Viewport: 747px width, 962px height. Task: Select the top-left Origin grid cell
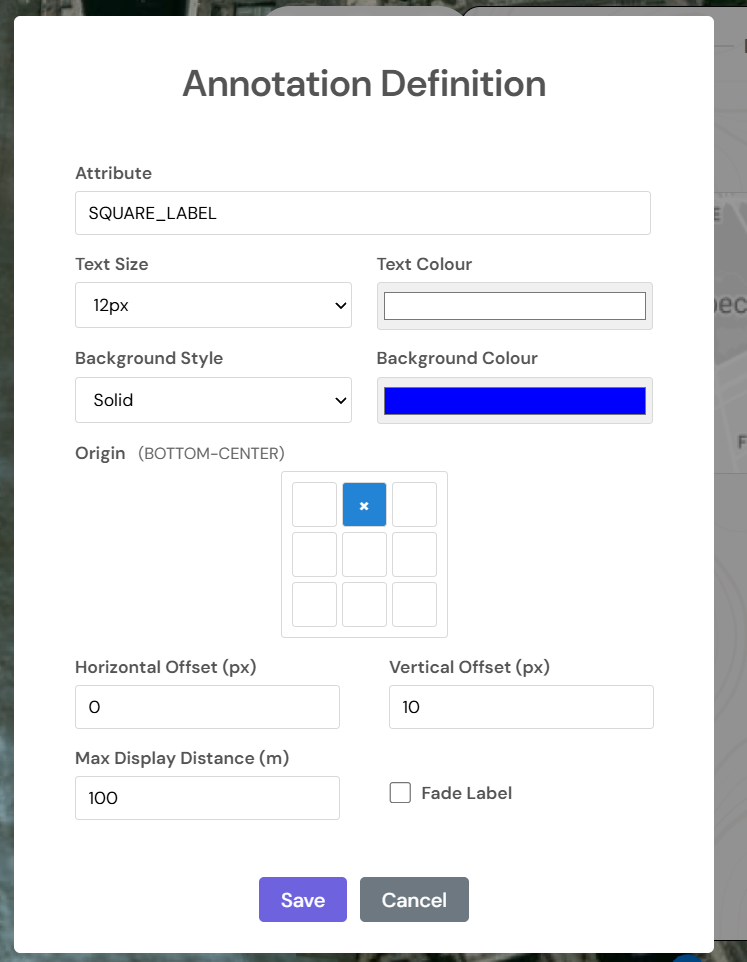[314, 505]
